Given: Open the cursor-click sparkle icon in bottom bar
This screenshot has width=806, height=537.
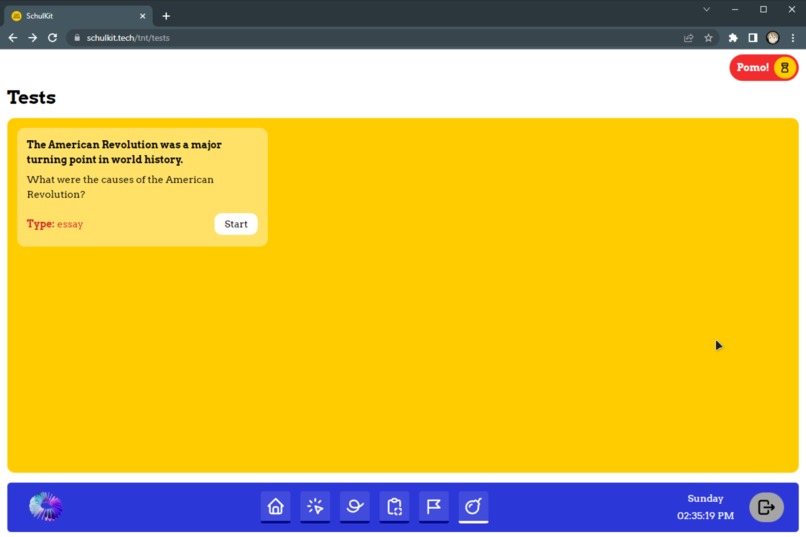Looking at the screenshot, I should pos(315,507).
